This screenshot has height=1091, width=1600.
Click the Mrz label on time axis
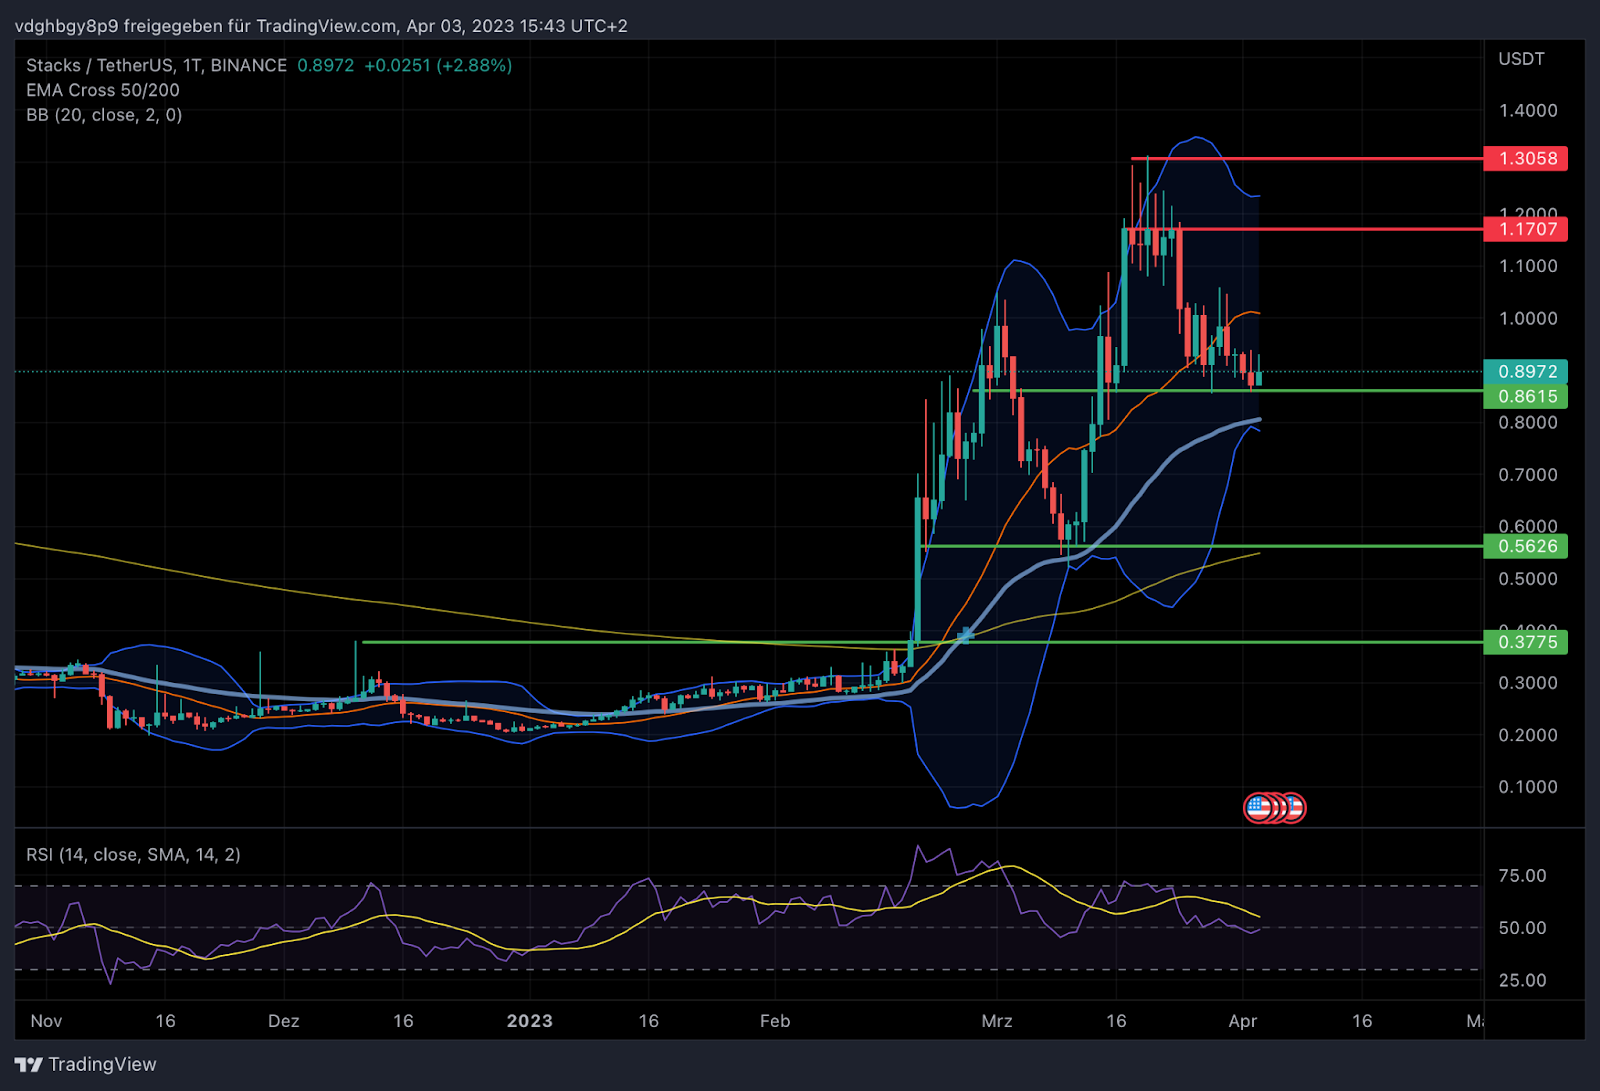point(997,1021)
